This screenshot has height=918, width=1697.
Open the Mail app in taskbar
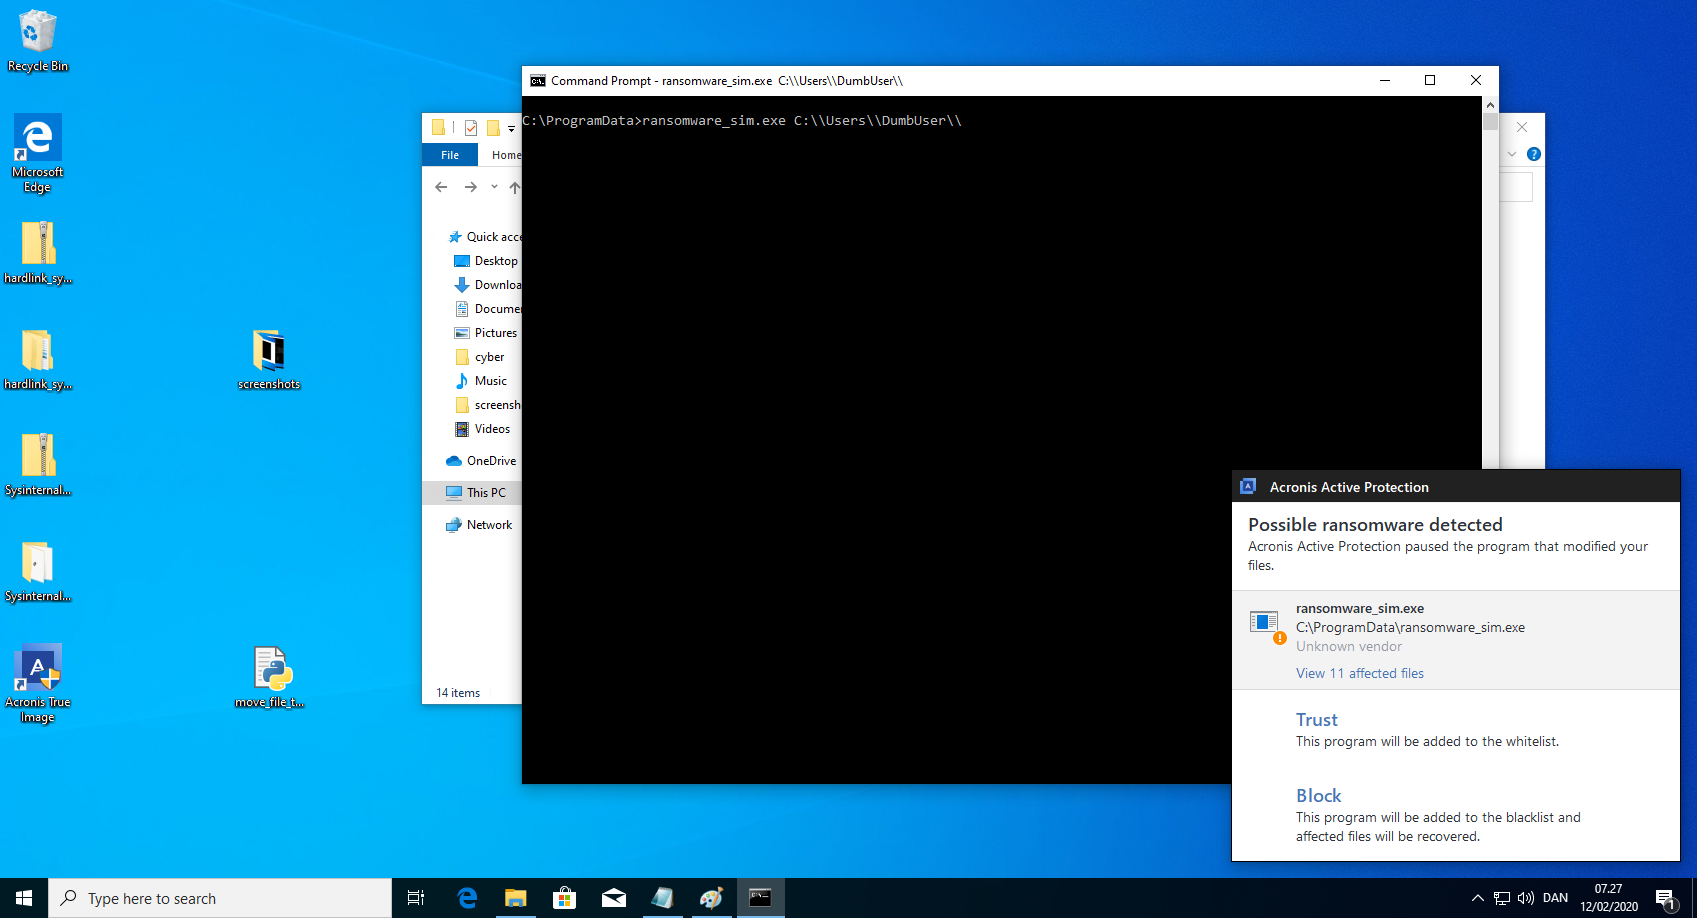614,898
